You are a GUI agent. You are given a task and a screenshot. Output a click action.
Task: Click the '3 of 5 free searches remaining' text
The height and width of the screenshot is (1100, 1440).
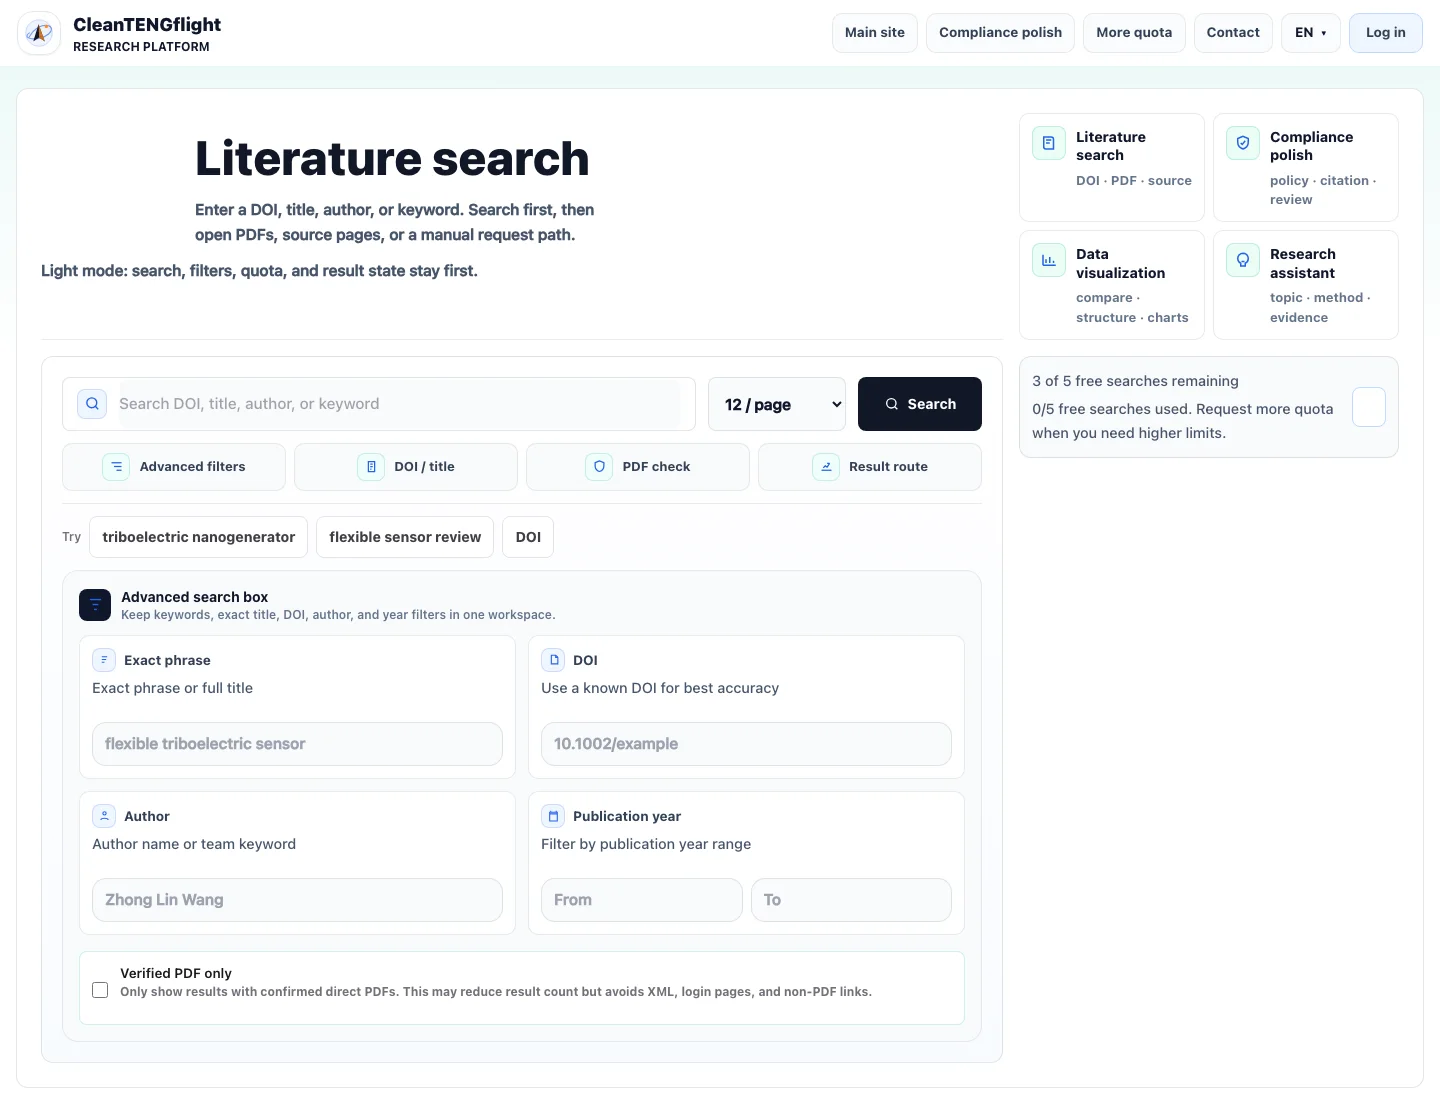1135,381
